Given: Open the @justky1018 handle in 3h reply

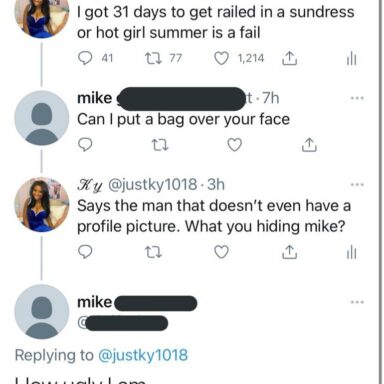Looking at the screenshot, I should (153, 184).
